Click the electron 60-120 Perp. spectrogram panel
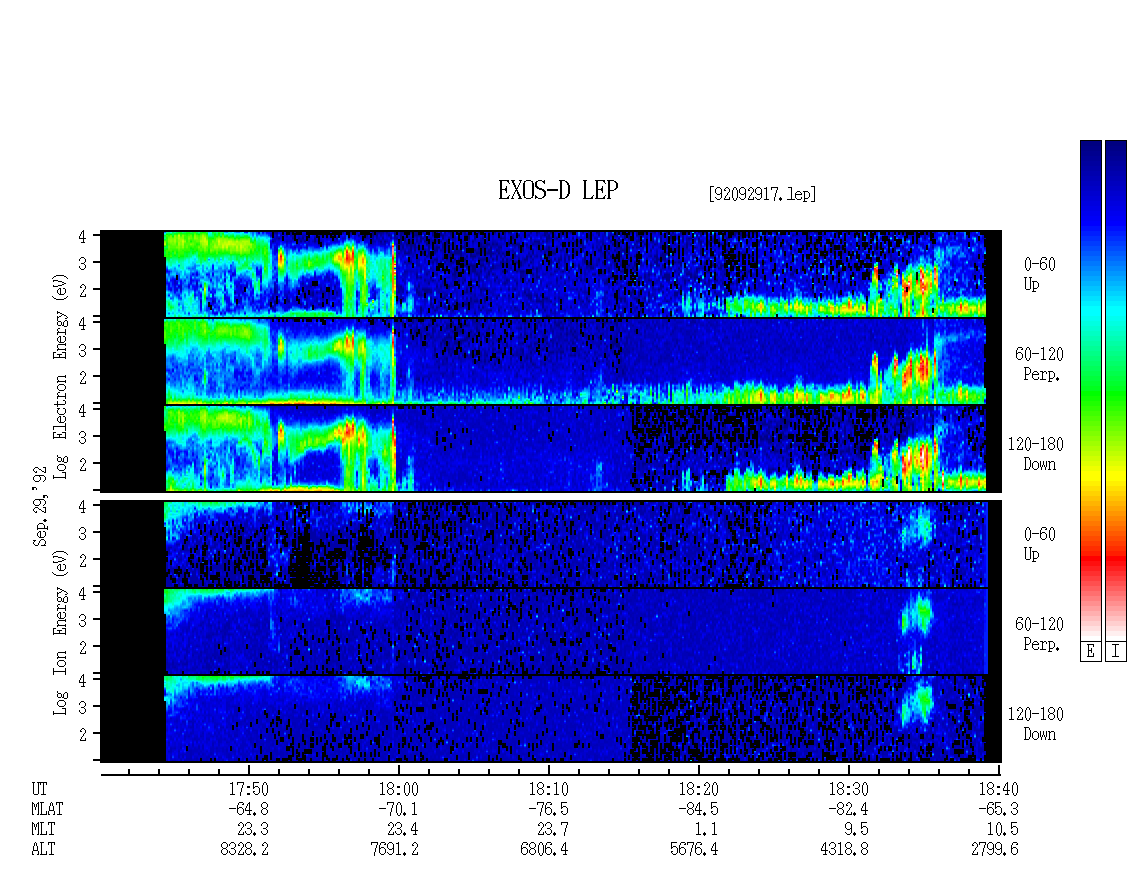This screenshot has width=1130, height=875. coord(551,361)
